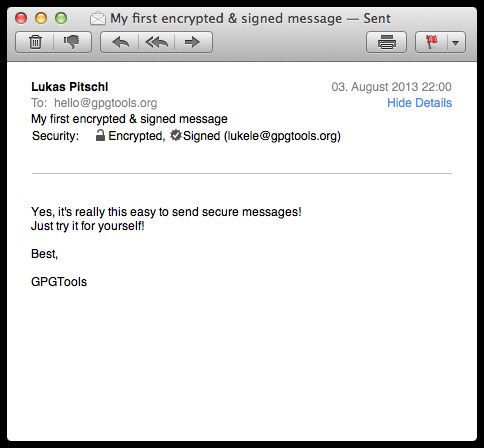
Task: Forward the message with right arrow
Action: click(x=193, y=42)
